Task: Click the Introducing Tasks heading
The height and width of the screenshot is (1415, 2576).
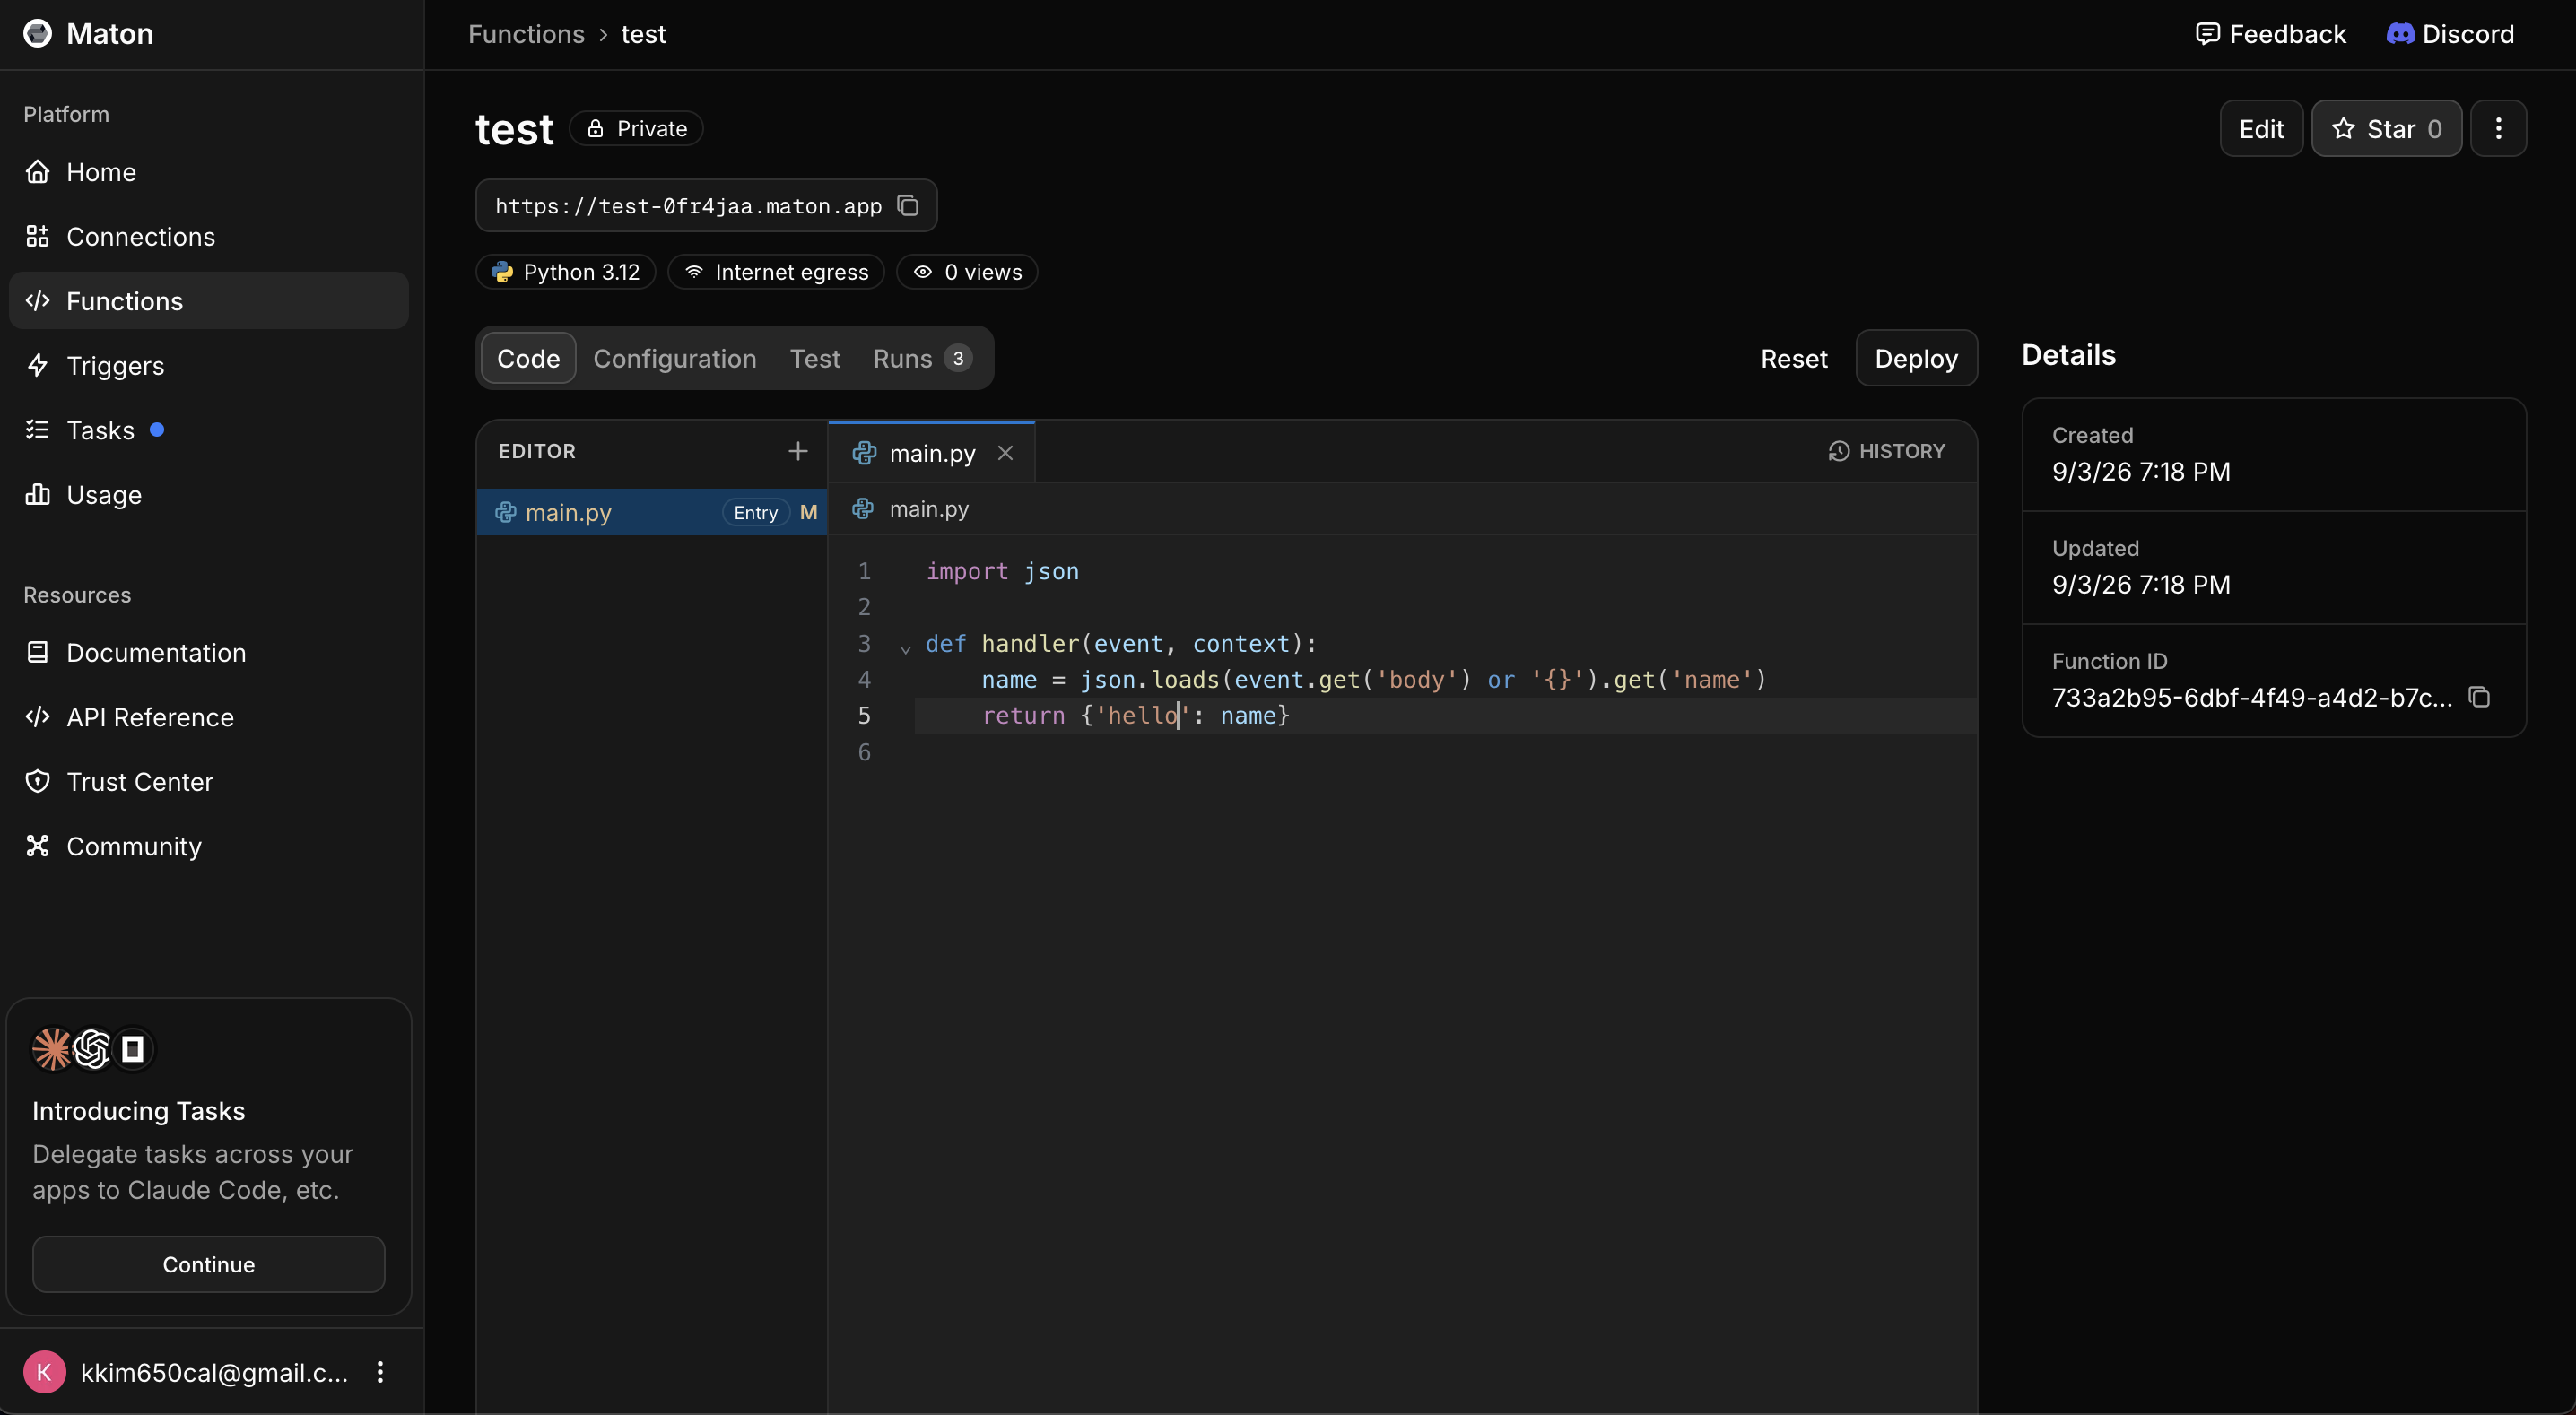Action: point(138,1111)
